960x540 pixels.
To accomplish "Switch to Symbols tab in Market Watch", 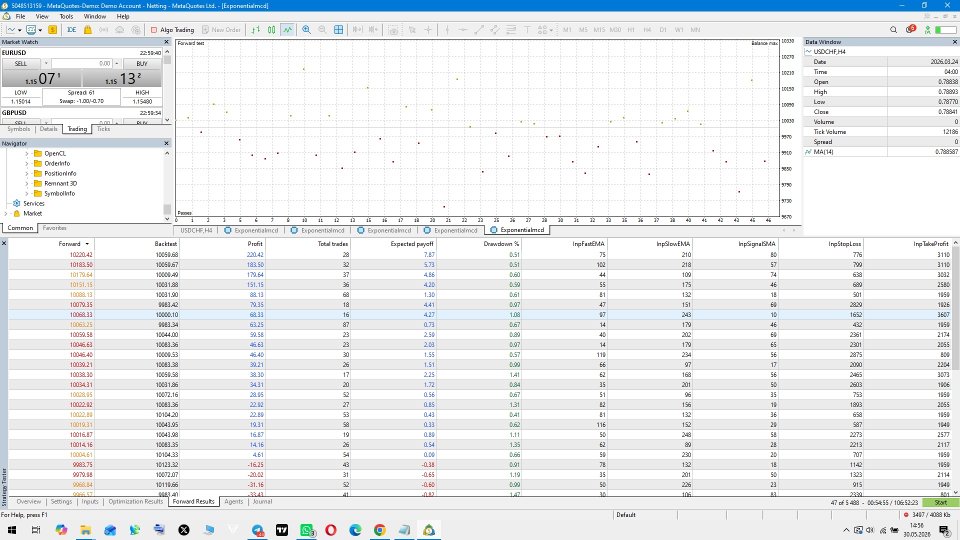I will [x=18, y=129].
